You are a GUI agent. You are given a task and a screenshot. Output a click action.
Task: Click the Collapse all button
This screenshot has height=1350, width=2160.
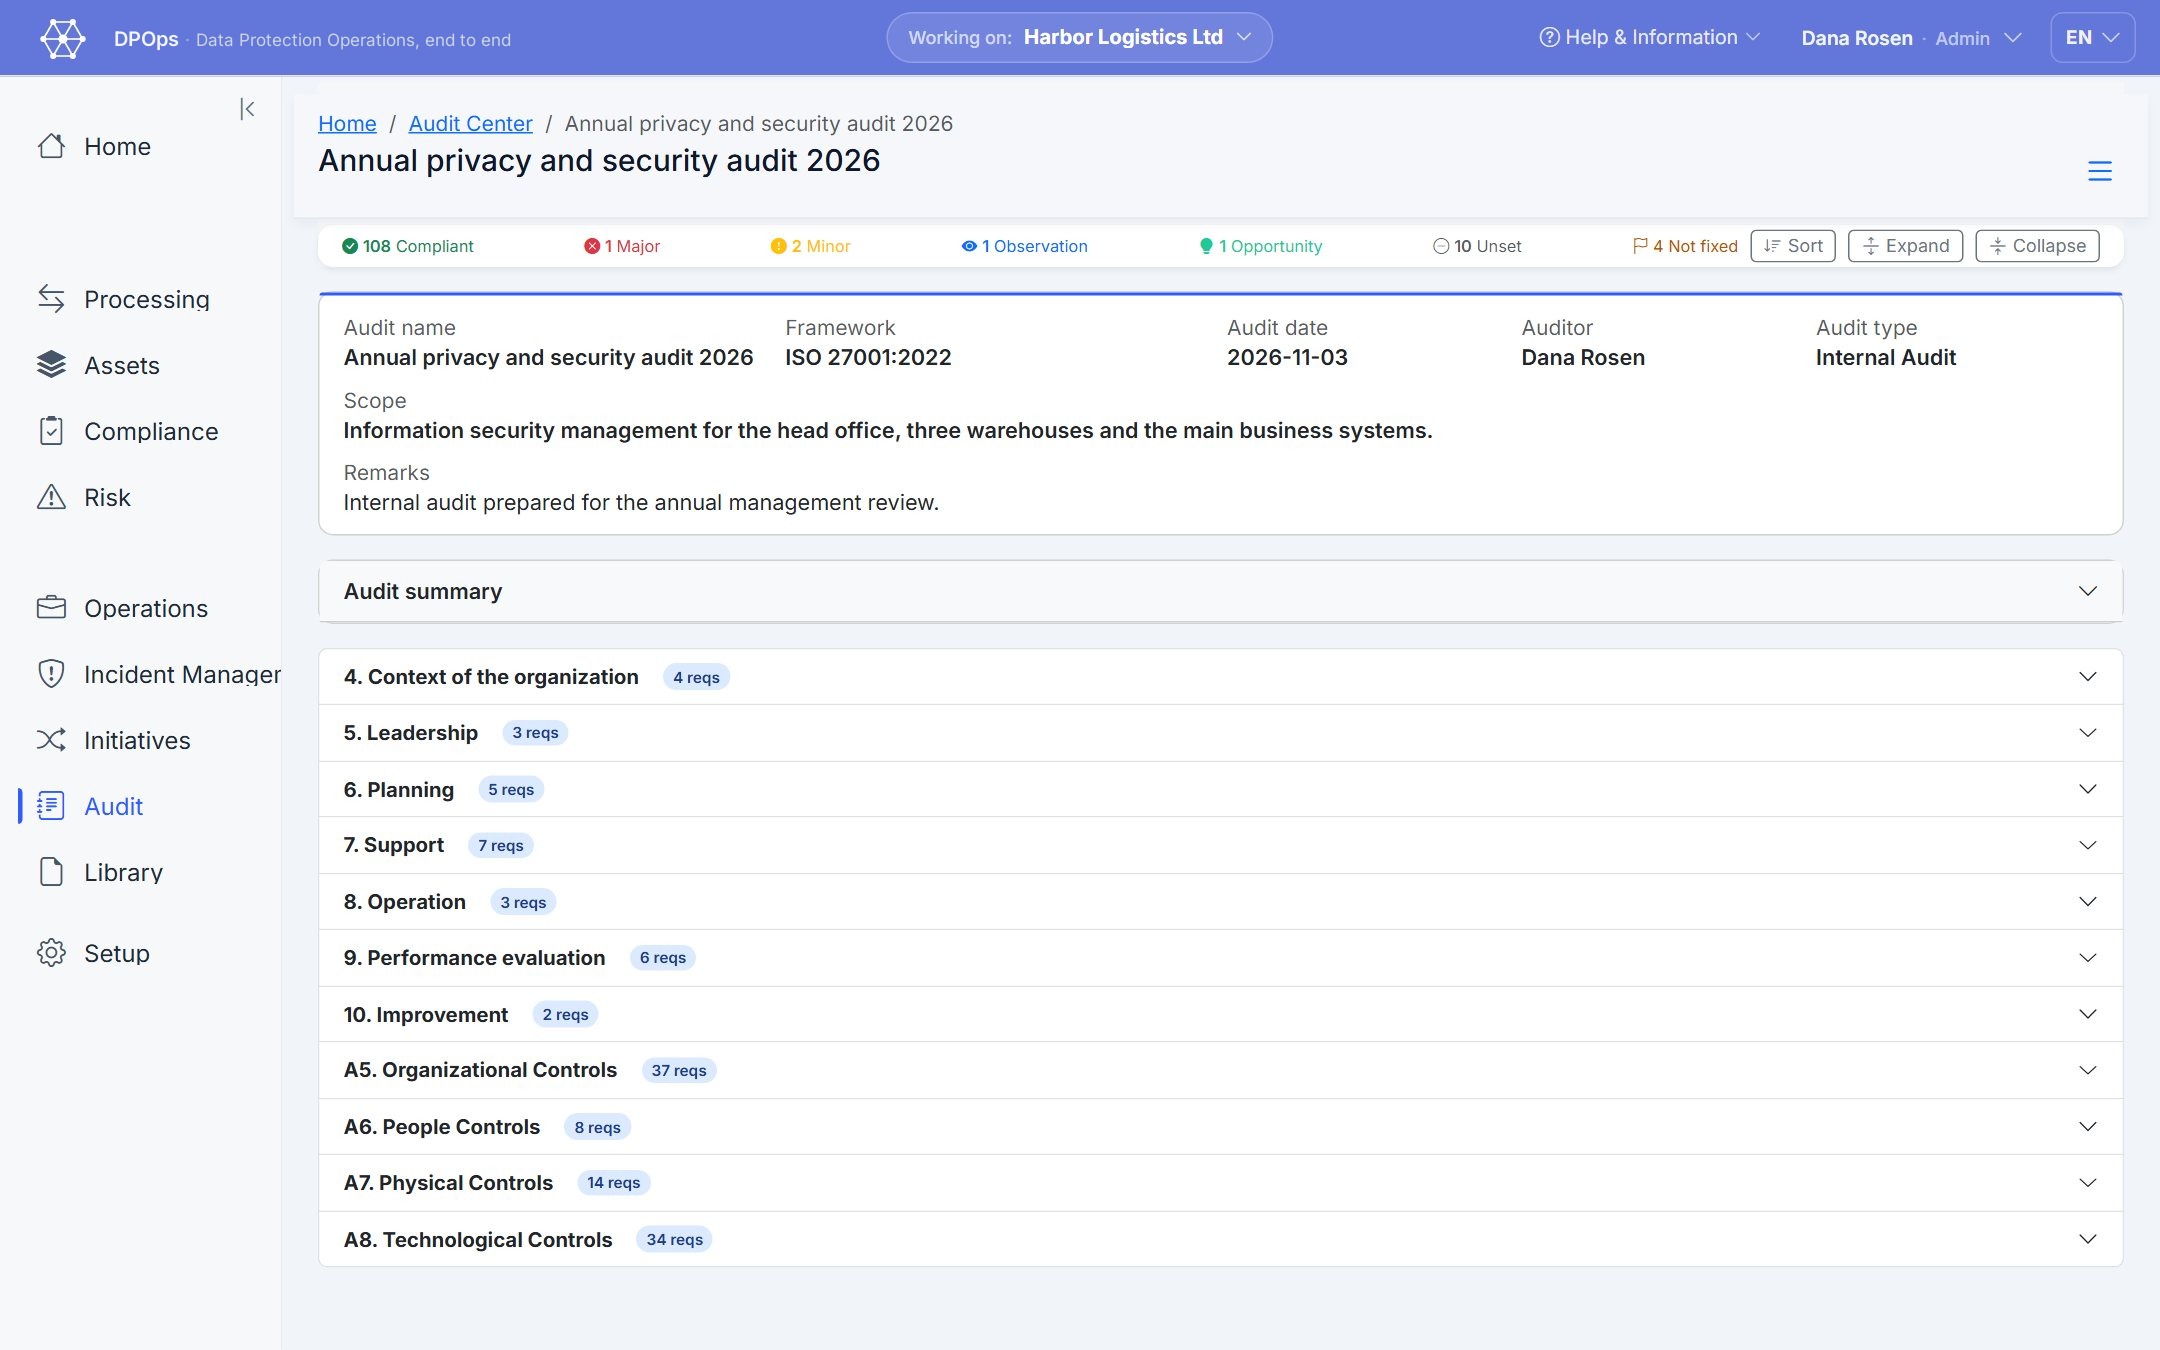pyautogui.click(x=2037, y=246)
